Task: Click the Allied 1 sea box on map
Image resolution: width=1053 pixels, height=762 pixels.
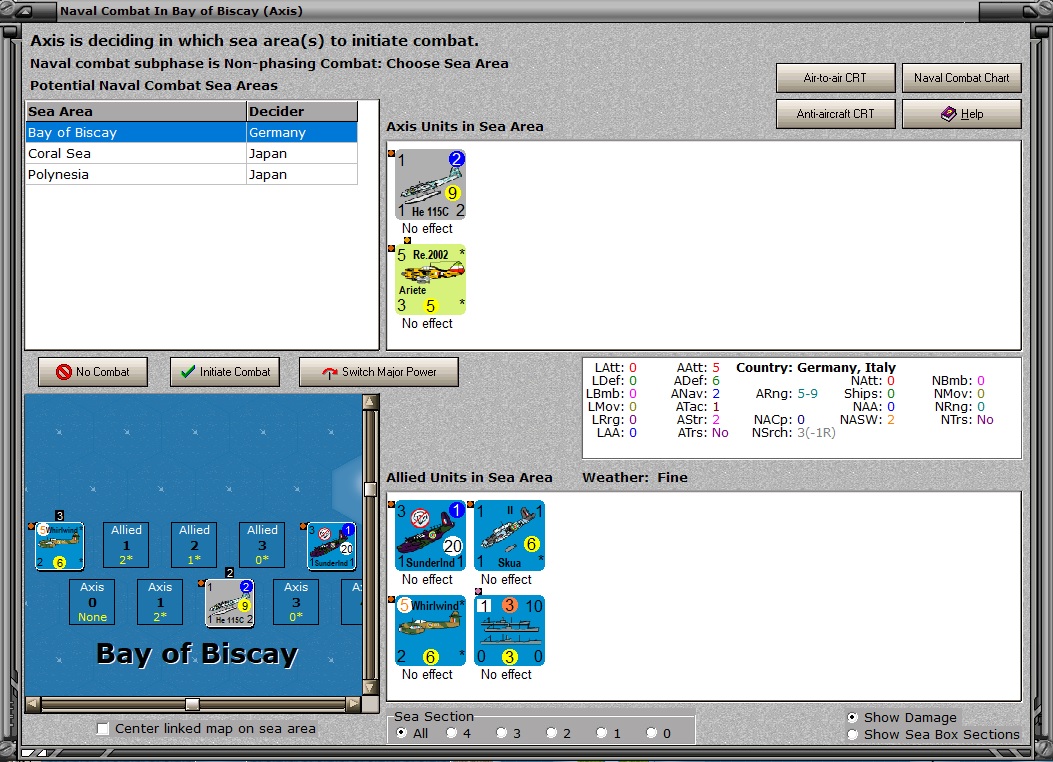Action: 126,545
